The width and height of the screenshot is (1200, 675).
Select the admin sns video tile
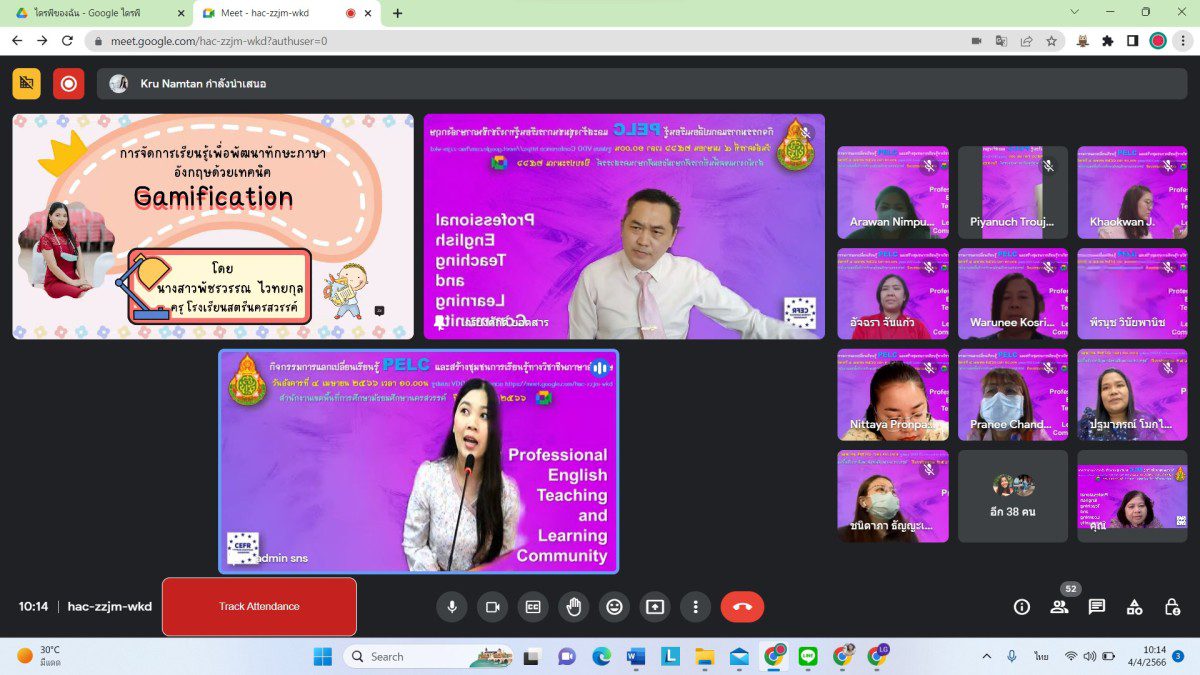(x=418, y=461)
